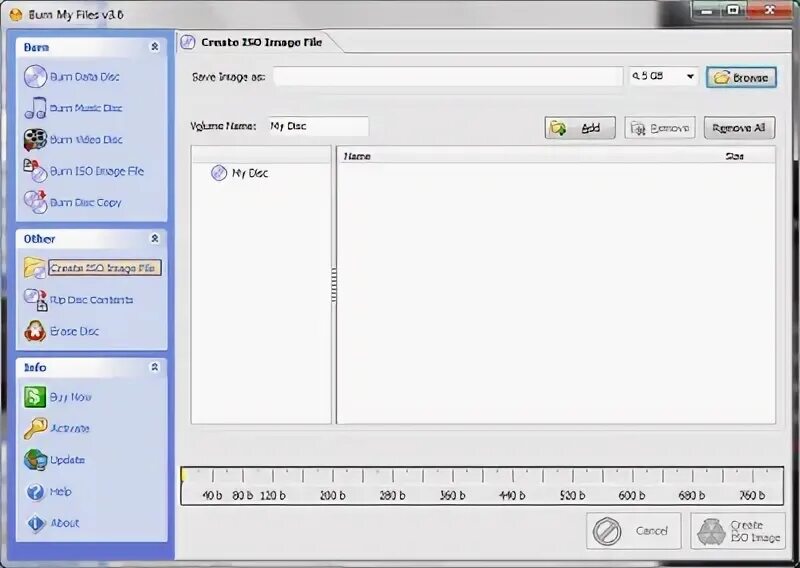800x568 pixels.
Task: Click the Burn ISO Image File icon
Action: tap(35, 171)
